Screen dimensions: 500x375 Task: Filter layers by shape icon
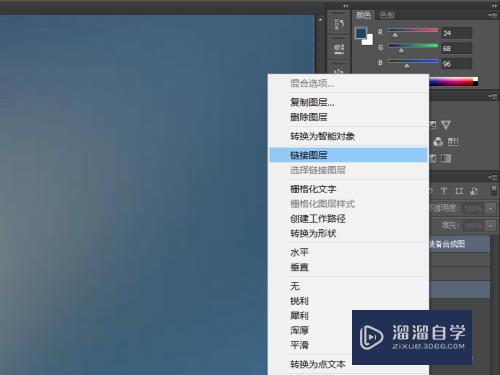[459, 191]
